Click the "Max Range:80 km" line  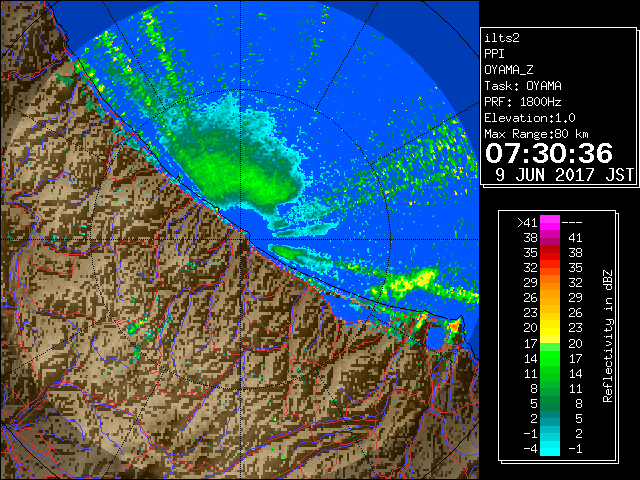pos(536,134)
